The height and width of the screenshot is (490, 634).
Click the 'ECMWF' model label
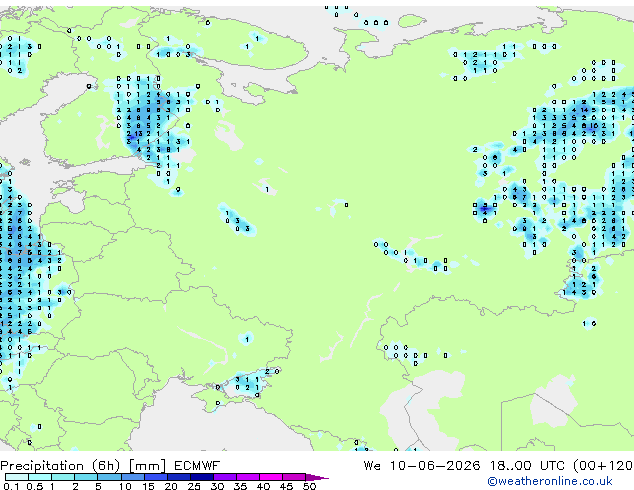(197, 466)
